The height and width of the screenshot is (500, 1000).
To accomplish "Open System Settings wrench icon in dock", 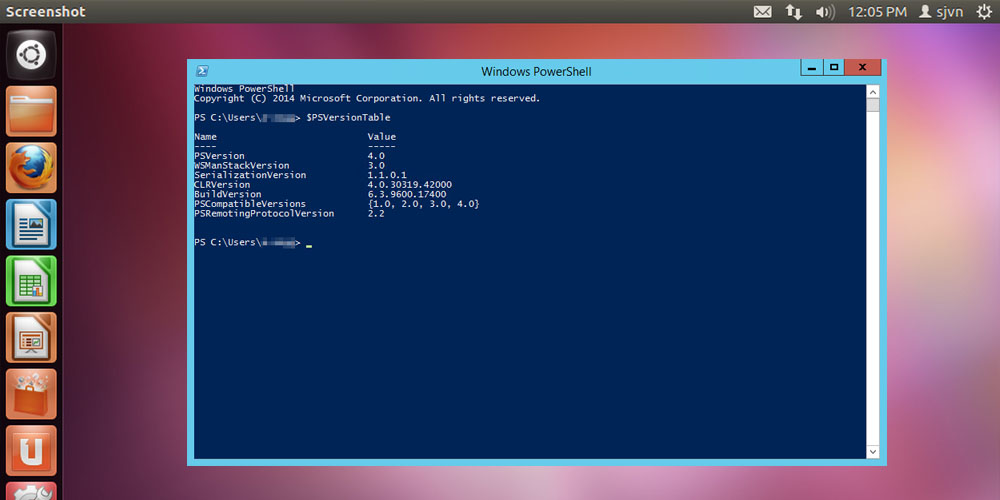I will (x=31, y=491).
